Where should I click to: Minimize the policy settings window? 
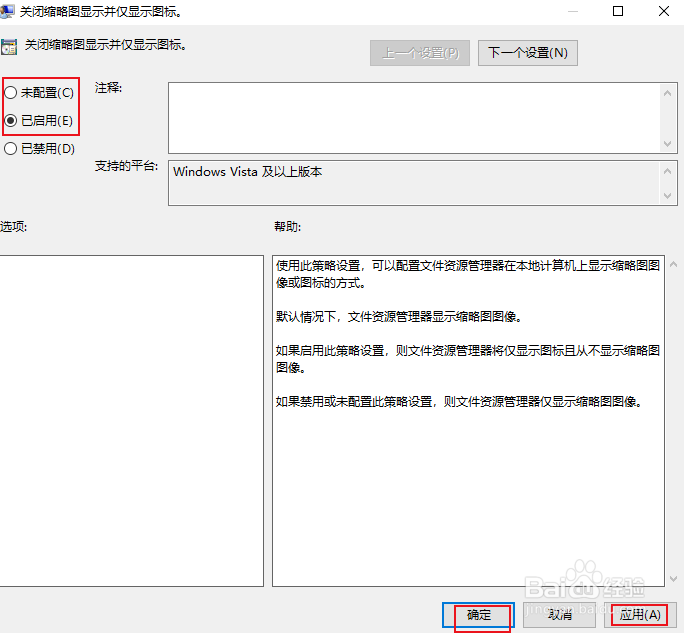point(573,11)
